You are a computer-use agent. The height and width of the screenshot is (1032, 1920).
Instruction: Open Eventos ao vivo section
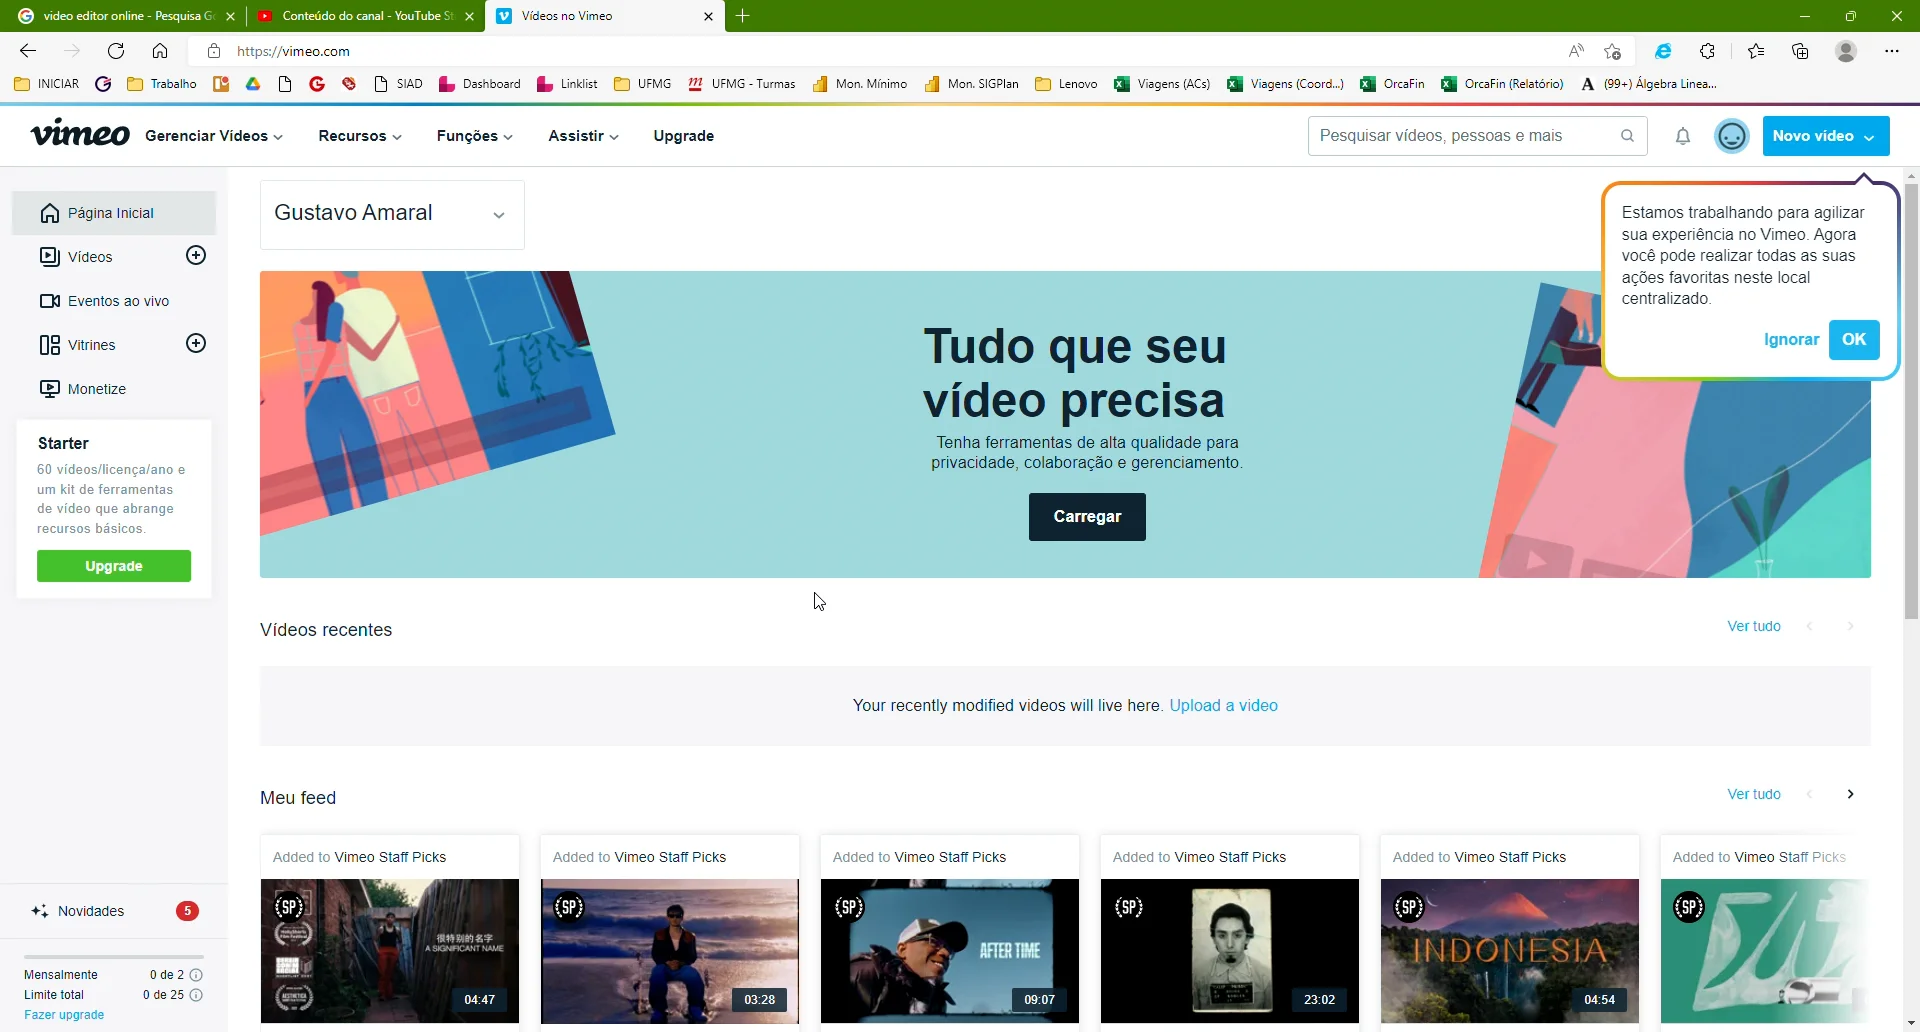point(118,300)
